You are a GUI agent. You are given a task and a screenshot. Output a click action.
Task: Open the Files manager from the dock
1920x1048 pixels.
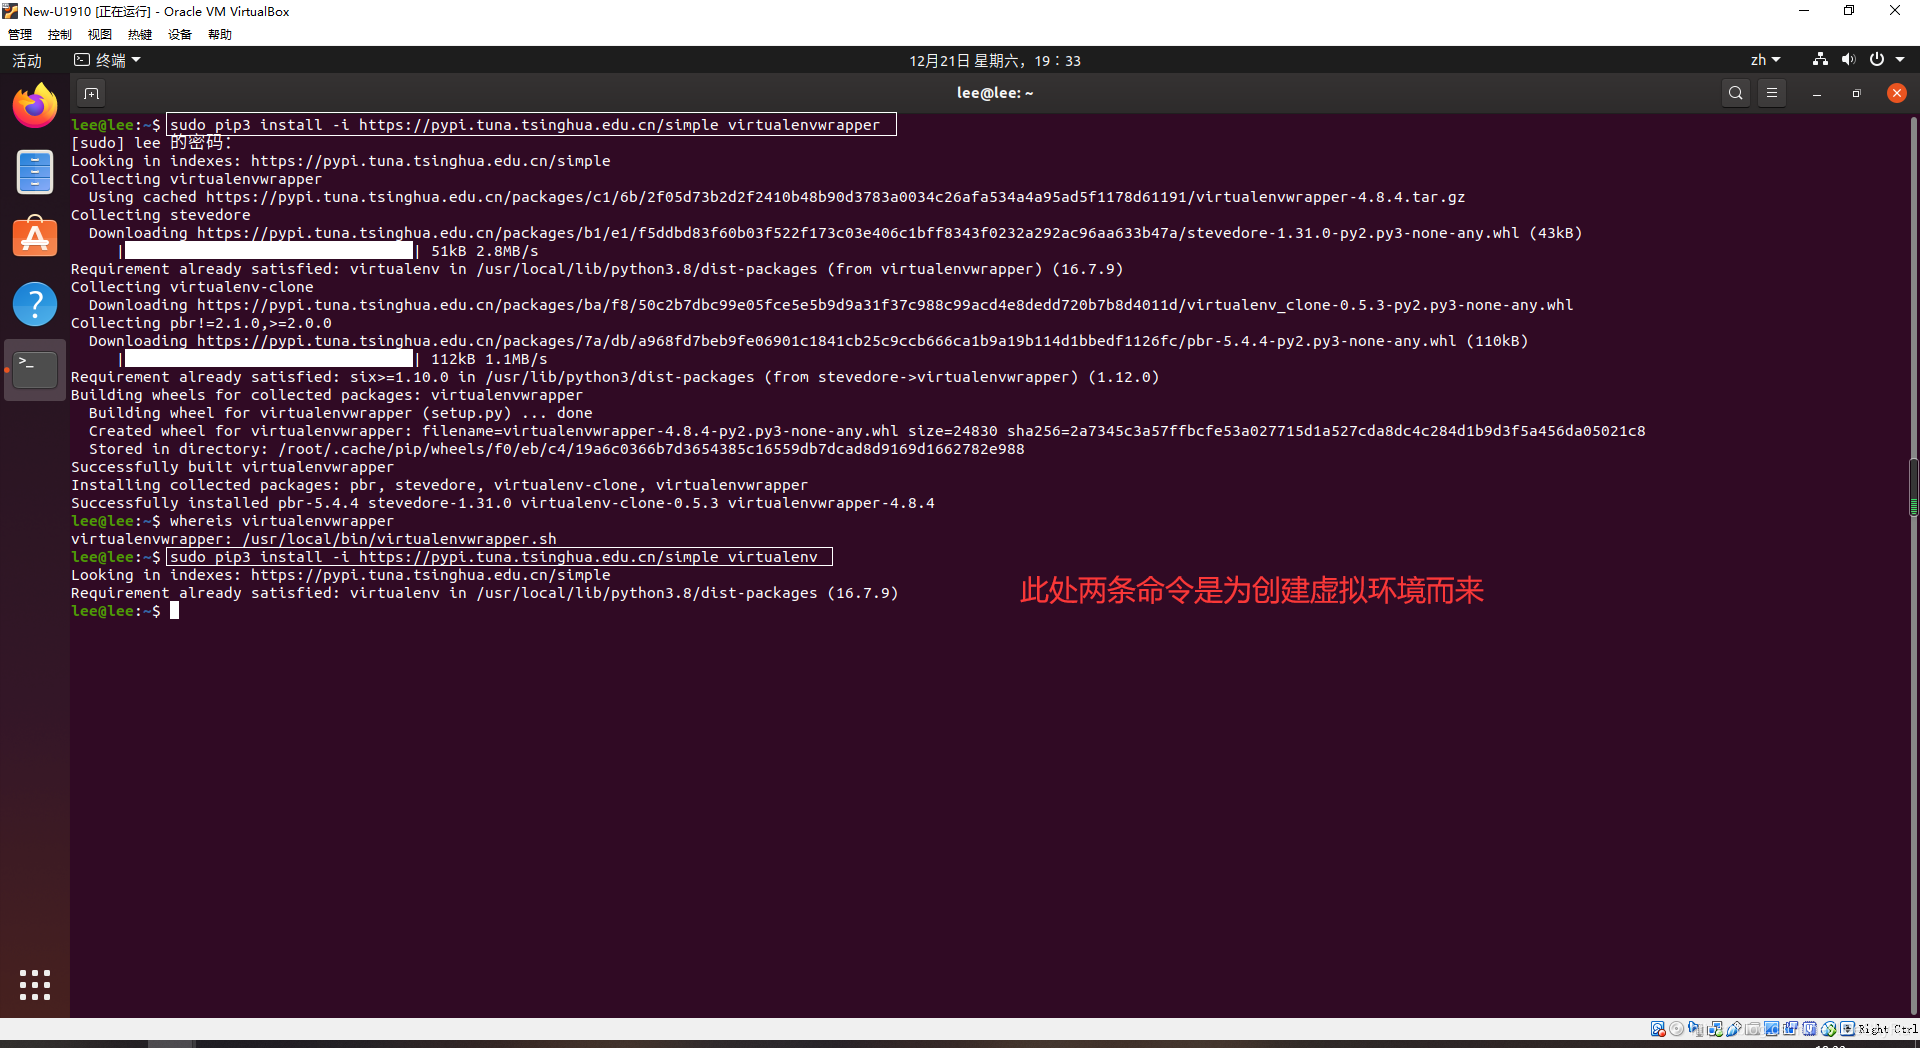click(35, 172)
